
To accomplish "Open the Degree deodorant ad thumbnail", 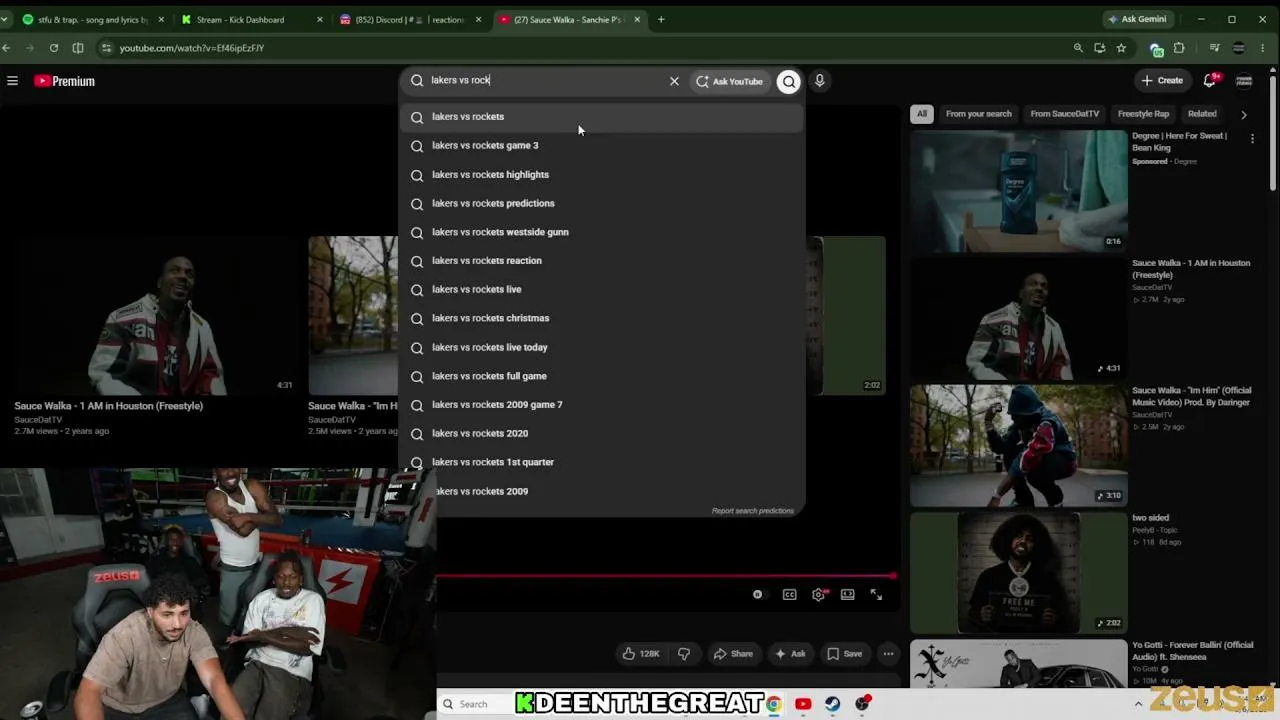I will tap(1018, 190).
